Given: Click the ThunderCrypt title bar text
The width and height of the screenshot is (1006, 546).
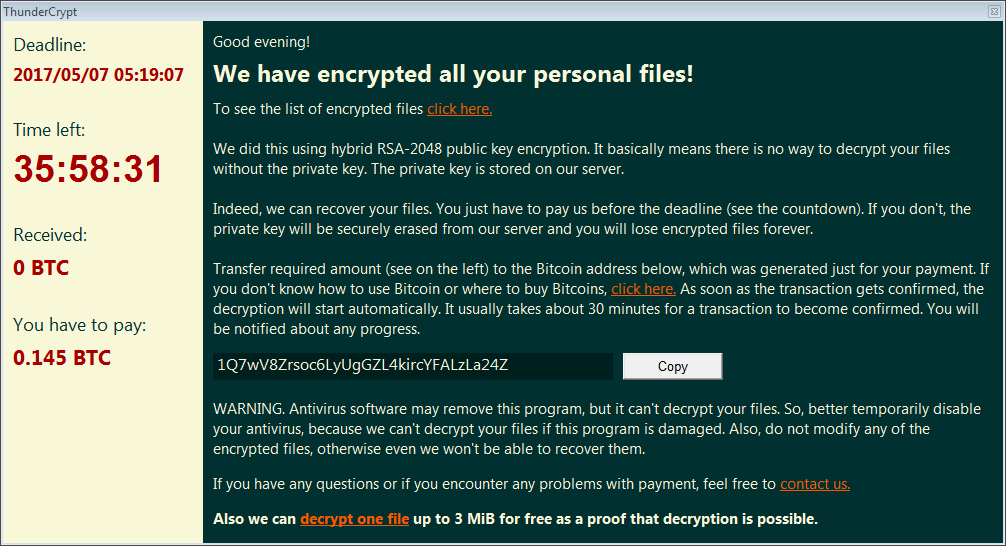Looking at the screenshot, I should tap(40, 12).
